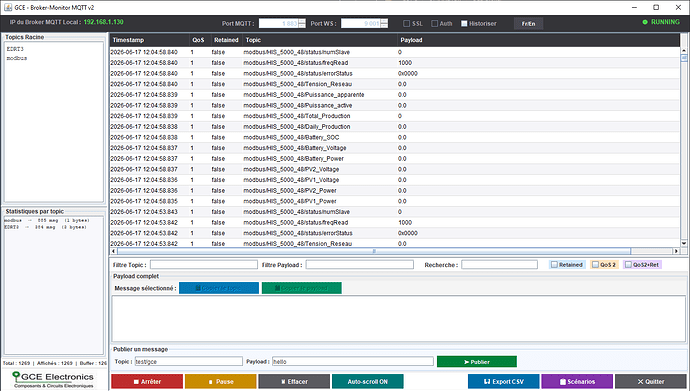Enable the SSL checkbox
The height and width of the screenshot is (391, 690).
click(x=407, y=23)
